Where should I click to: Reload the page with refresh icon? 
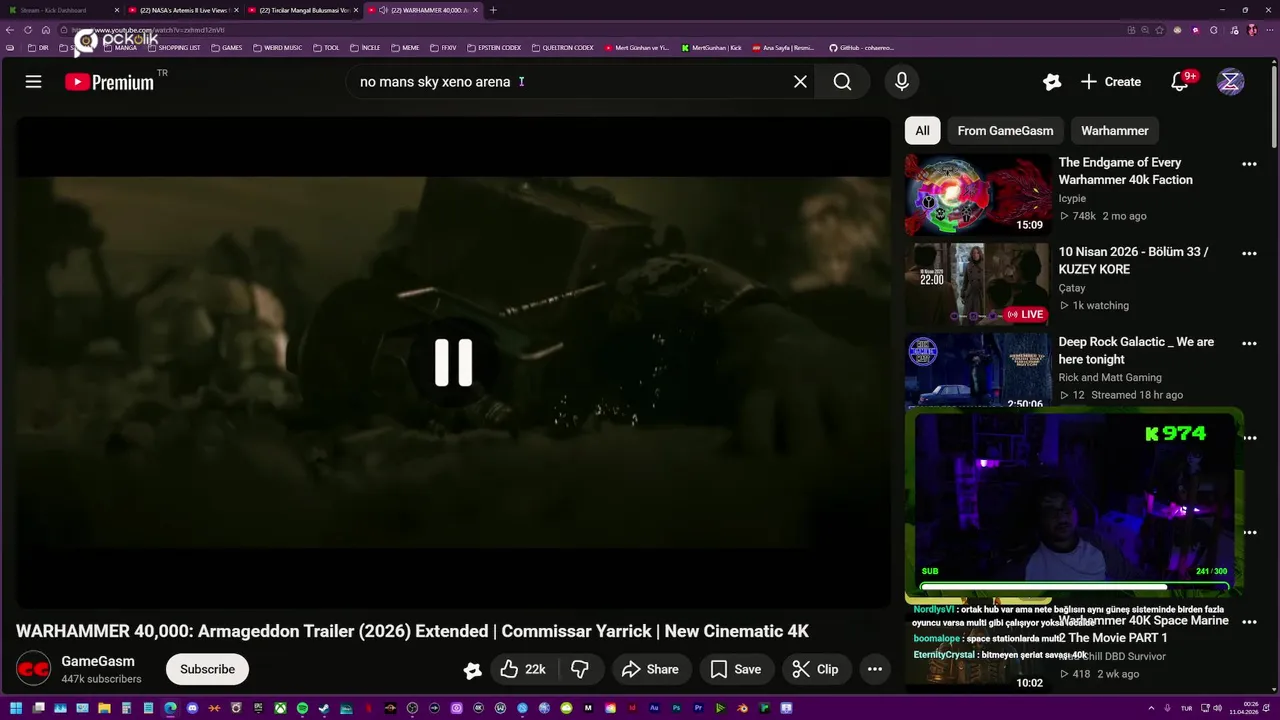[28, 30]
